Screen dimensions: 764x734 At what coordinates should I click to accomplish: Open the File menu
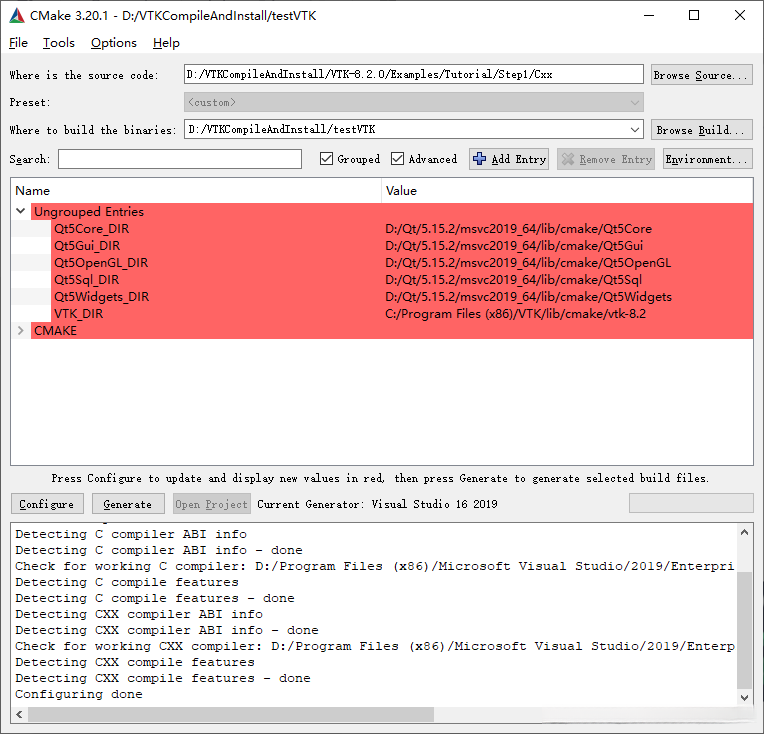pyautogui.click(x=18, y=43)
